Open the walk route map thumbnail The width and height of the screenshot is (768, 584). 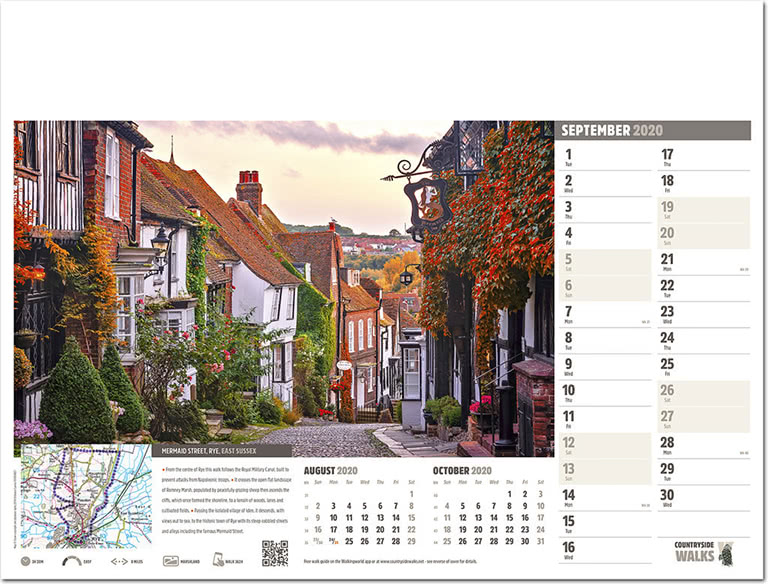86,496
